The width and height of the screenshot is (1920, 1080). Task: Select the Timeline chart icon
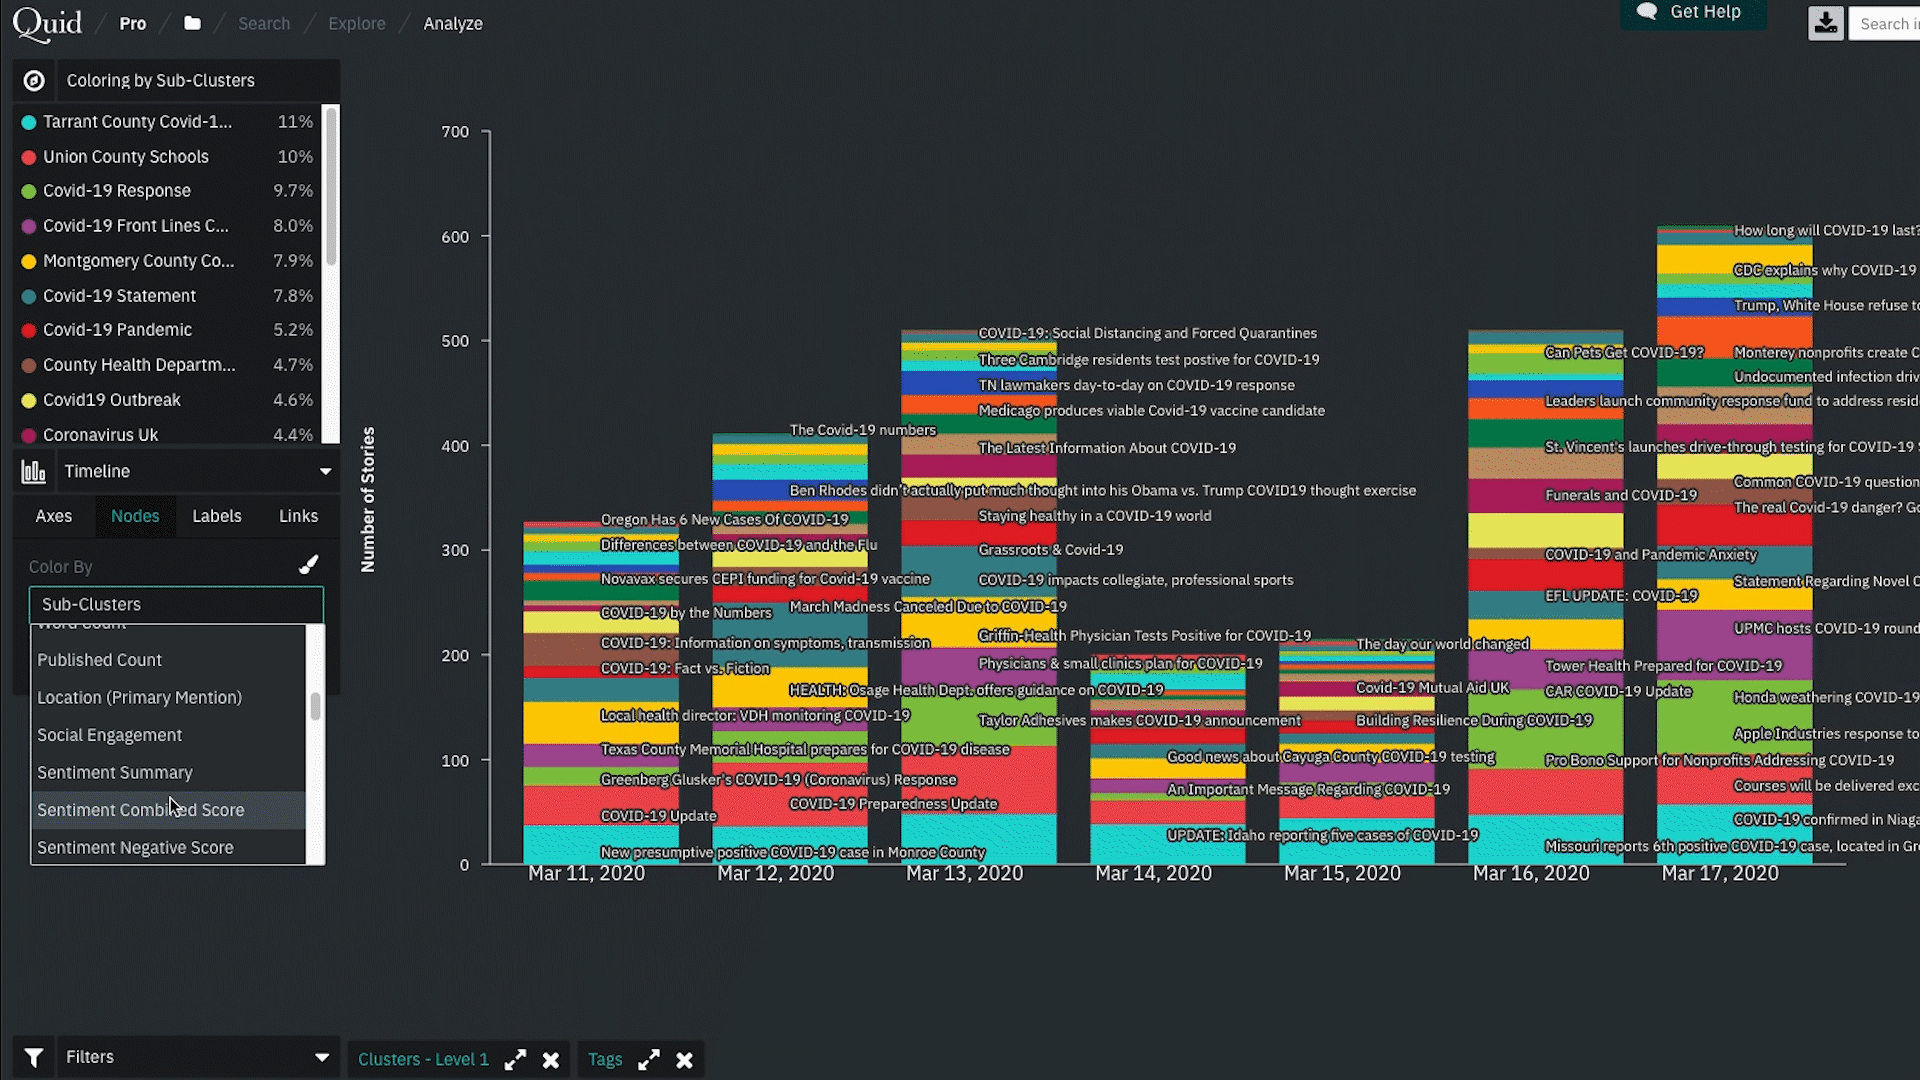(x=34, y=471)
